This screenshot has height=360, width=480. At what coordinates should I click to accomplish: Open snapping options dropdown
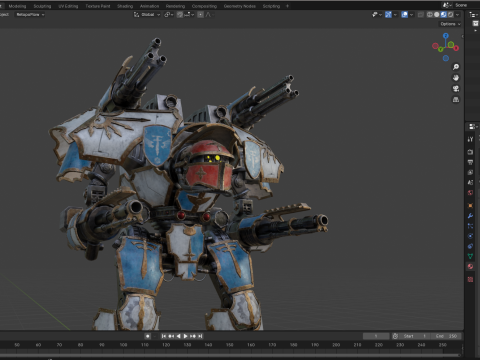tap(189, 15)
